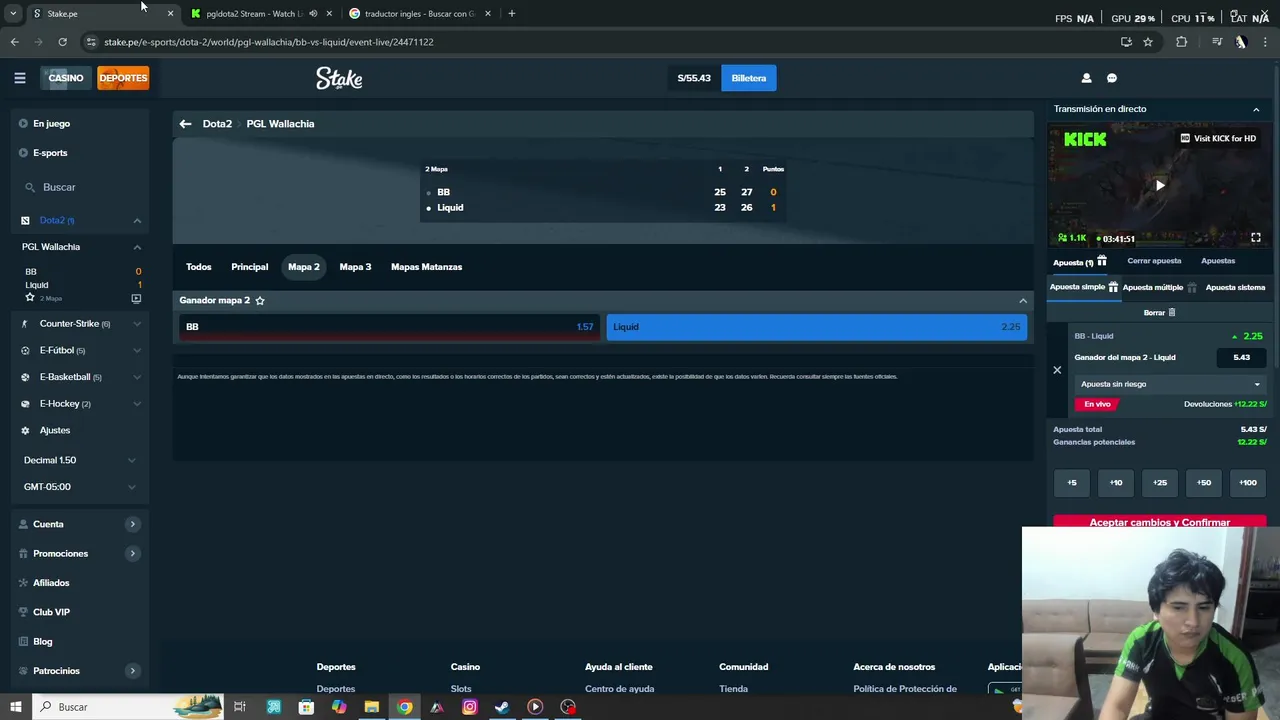This screenshot has height=720, width=1280.
Task: Click the sidebar search magnifier icon
Action: pos(31,187)
